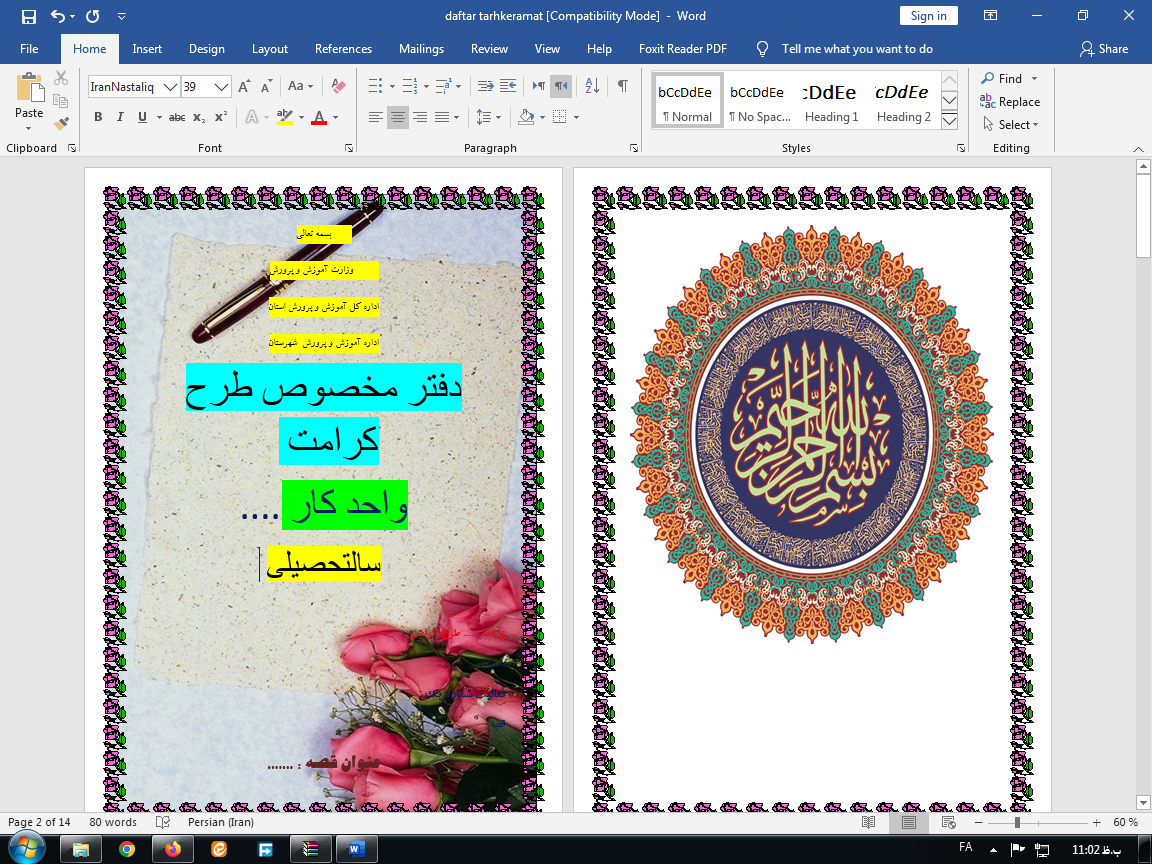
Task: Toggle strikethrough formatting
Action: [177, 118]
